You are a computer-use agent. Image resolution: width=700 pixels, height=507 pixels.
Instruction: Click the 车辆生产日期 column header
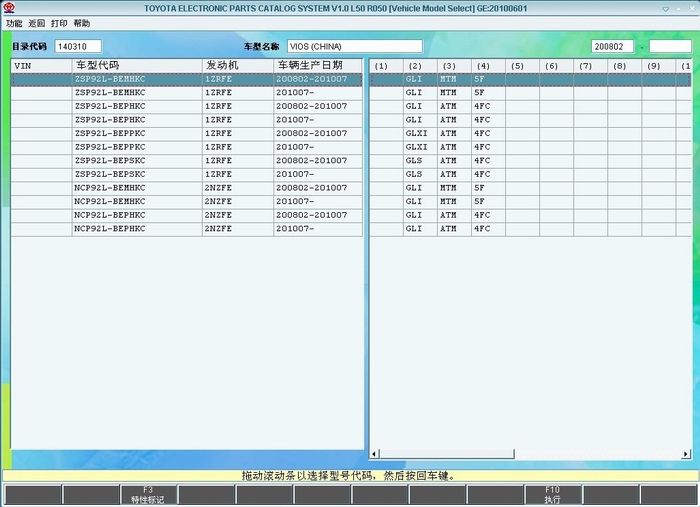point(318,66)
